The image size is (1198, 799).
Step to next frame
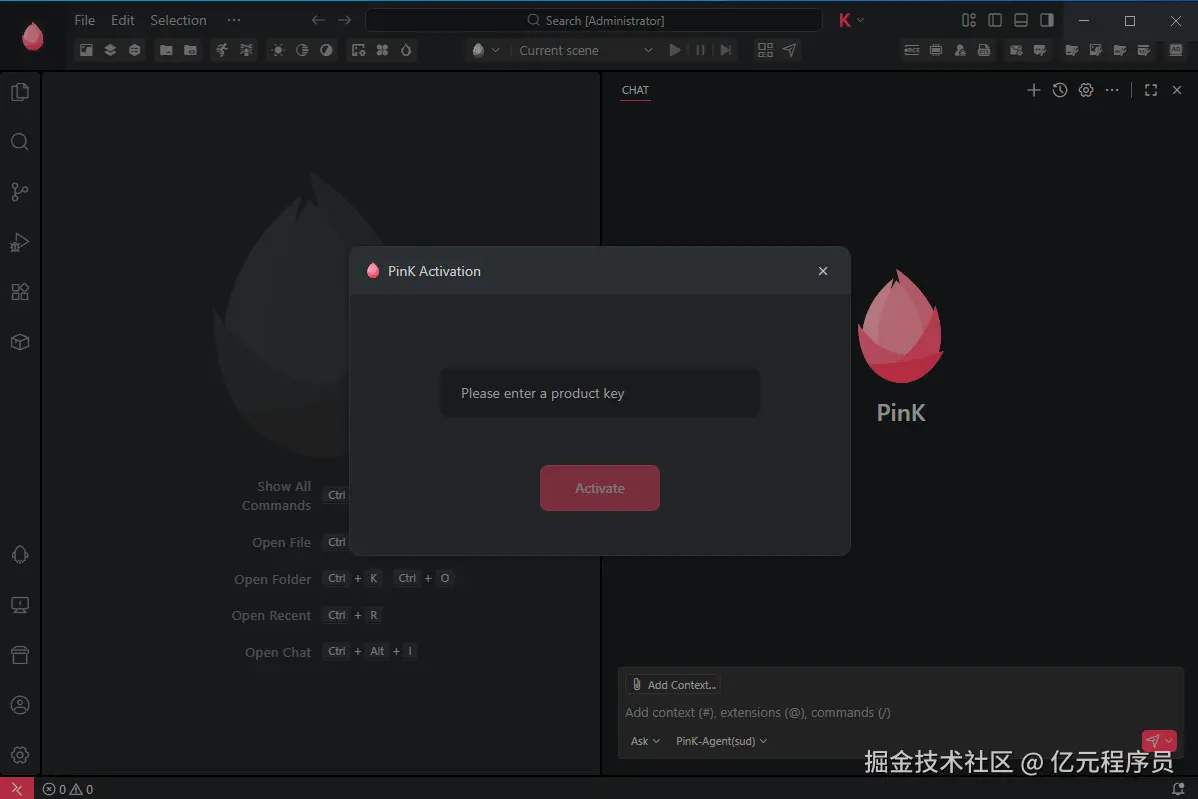[726, 50]
